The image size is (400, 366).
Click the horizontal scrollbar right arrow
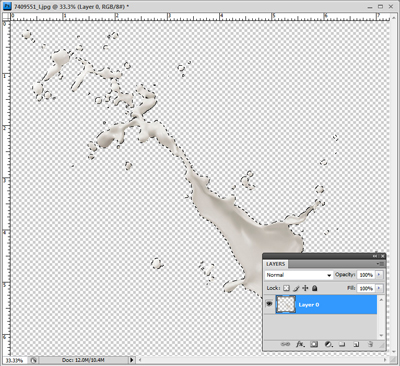pos(386,360)
